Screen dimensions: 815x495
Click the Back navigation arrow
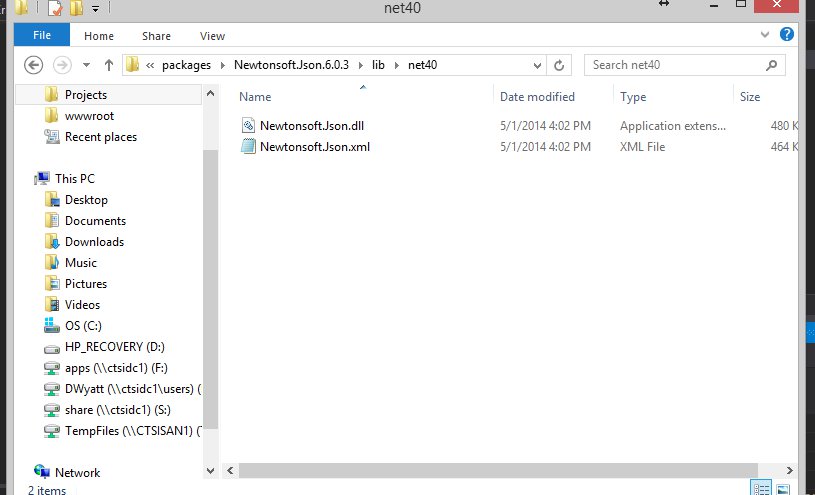tap(33, 65)
